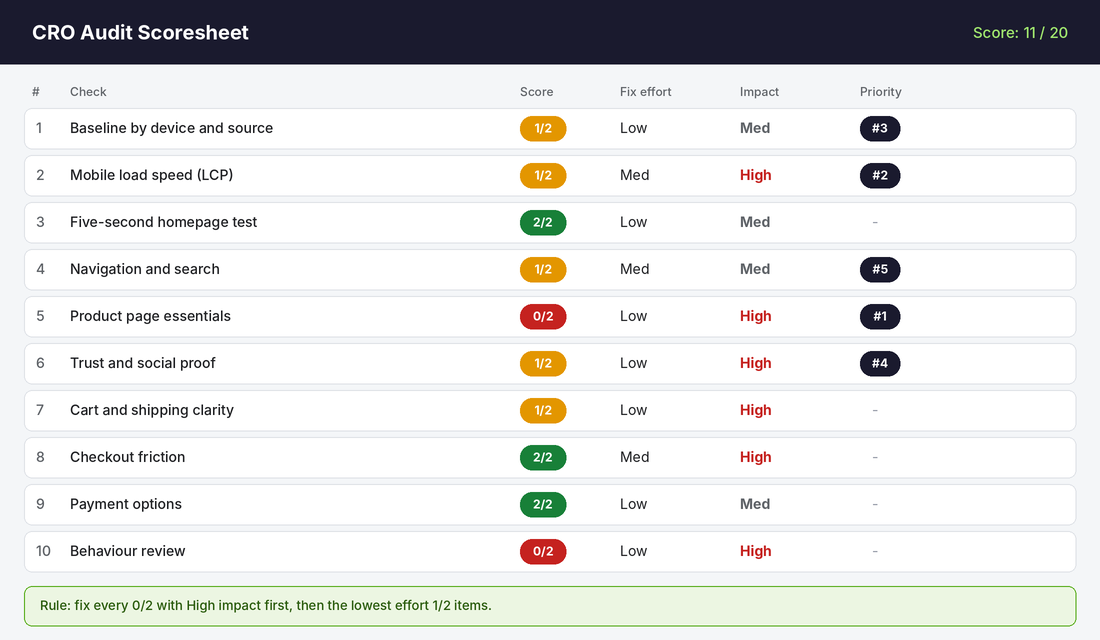This screenshot has width=1100, height=640.
Task: Click Med fix effort in Navigation and search row
Action: pos(635,269)
